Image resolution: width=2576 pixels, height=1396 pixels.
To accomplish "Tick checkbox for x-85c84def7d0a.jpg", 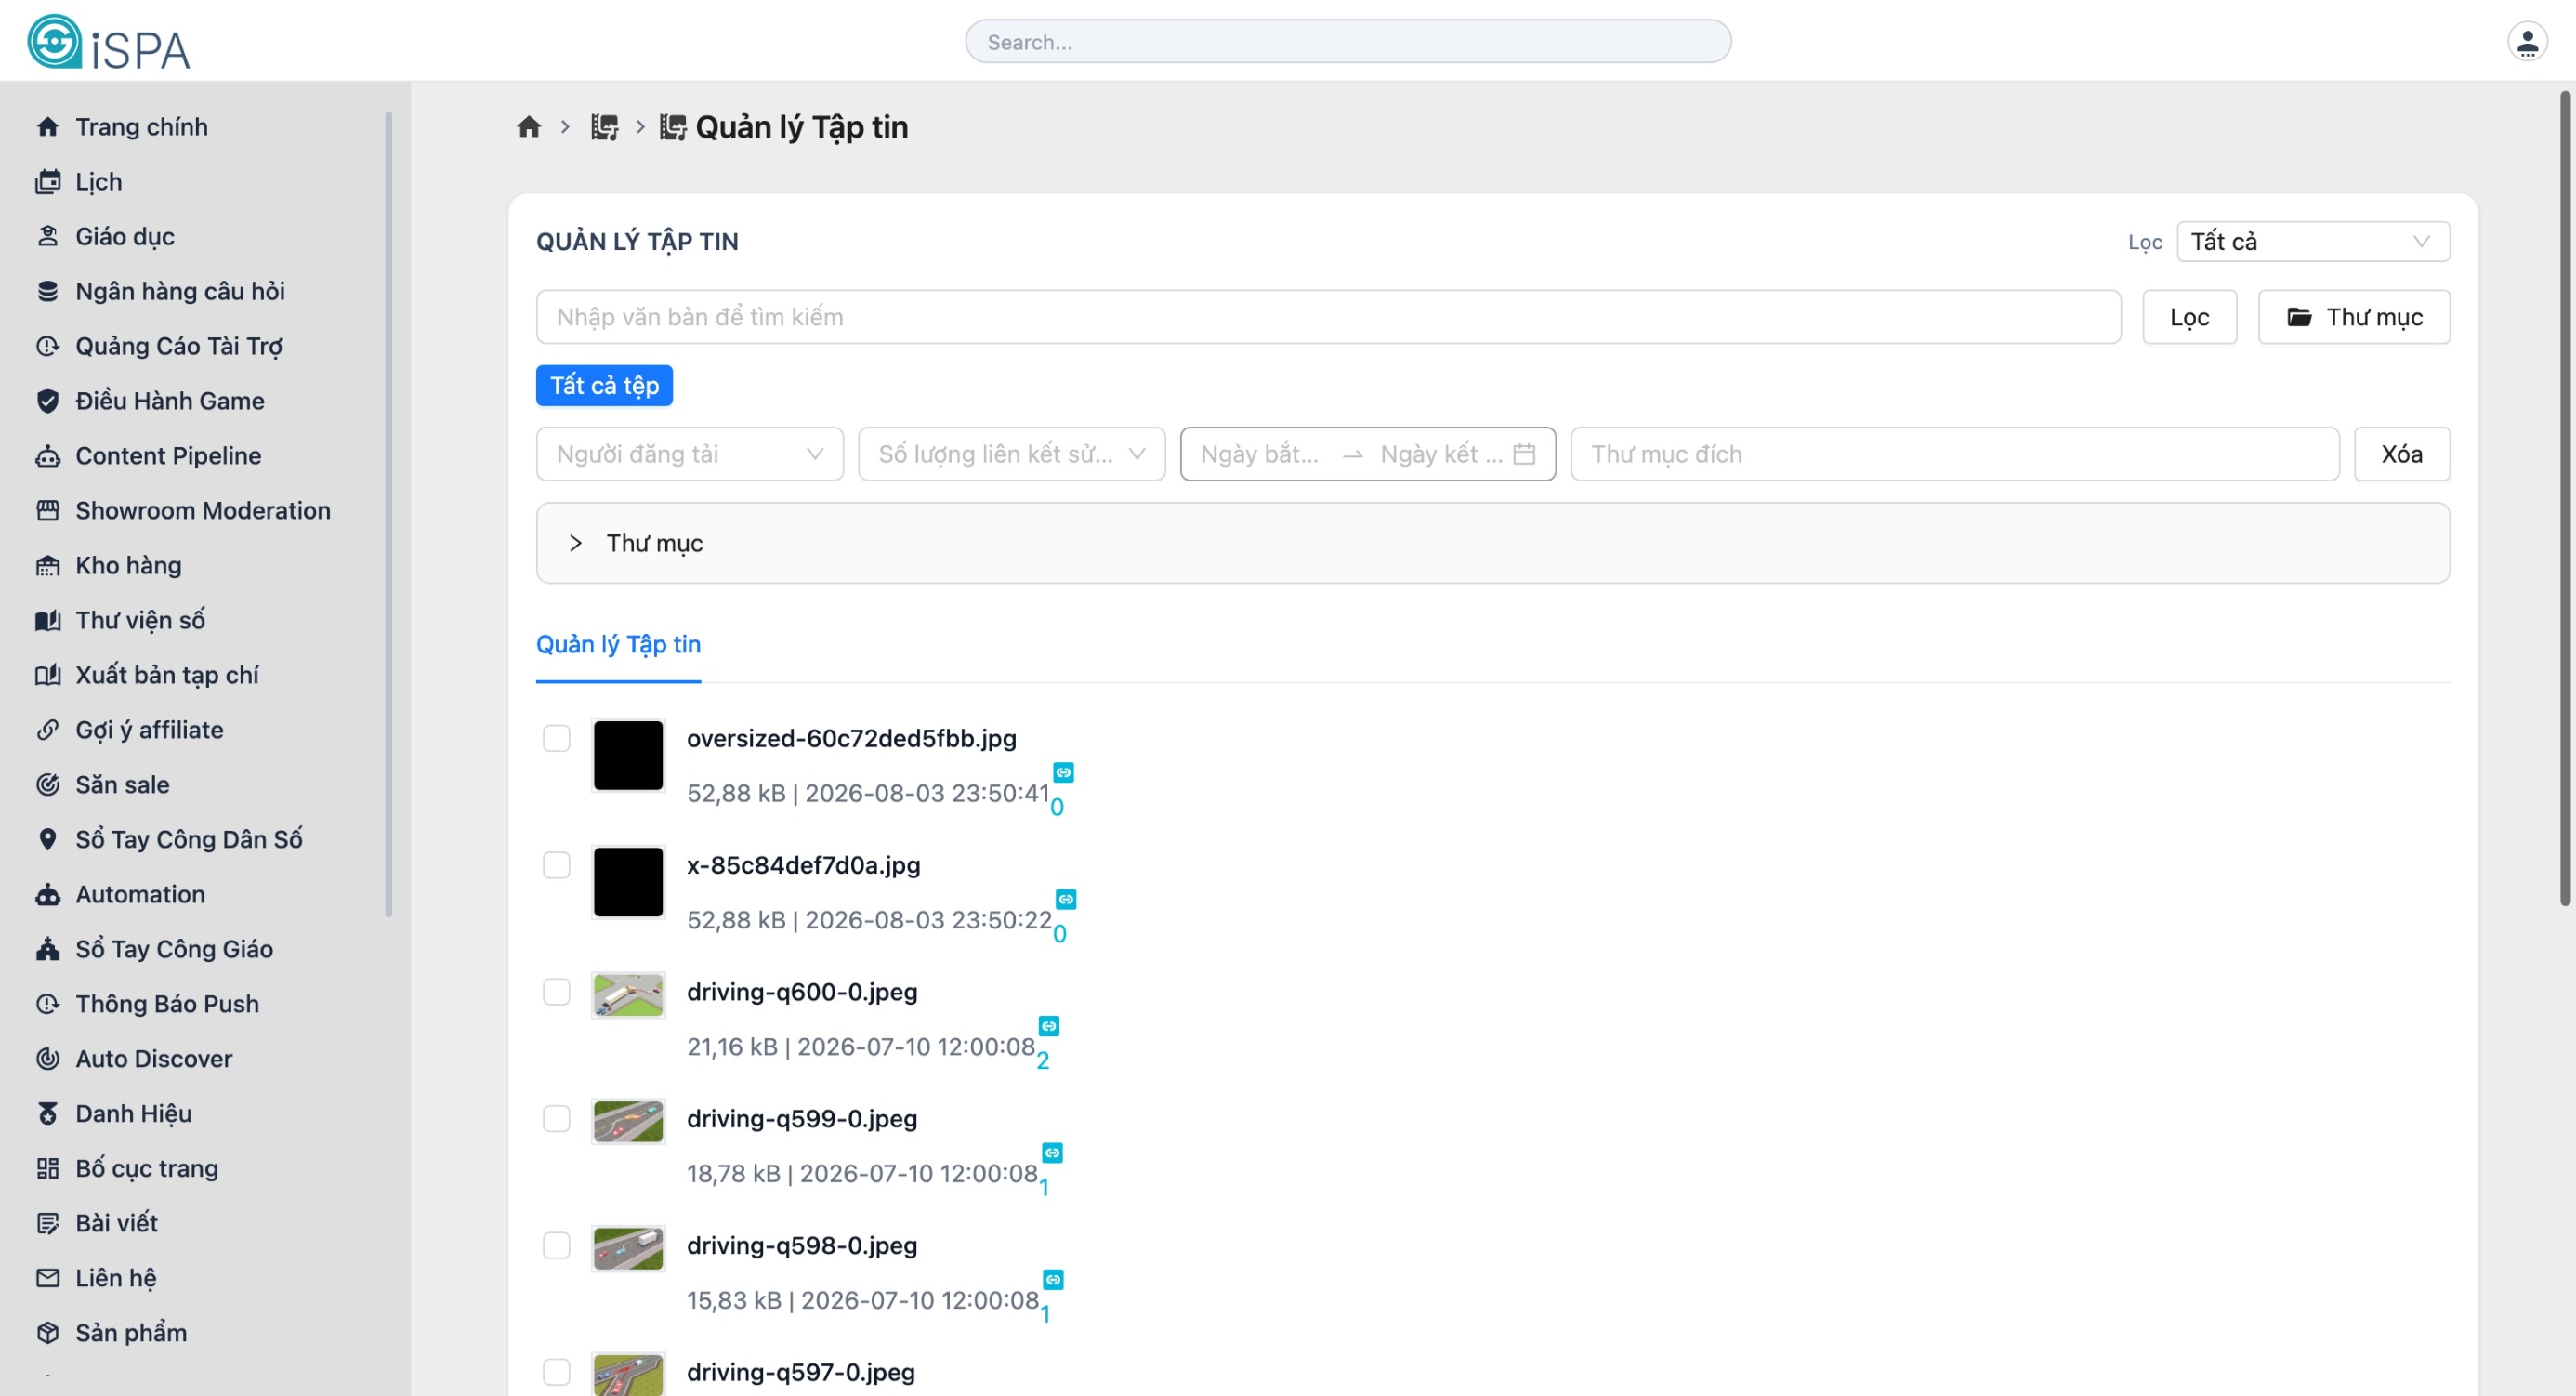I will tap(556, 866).
